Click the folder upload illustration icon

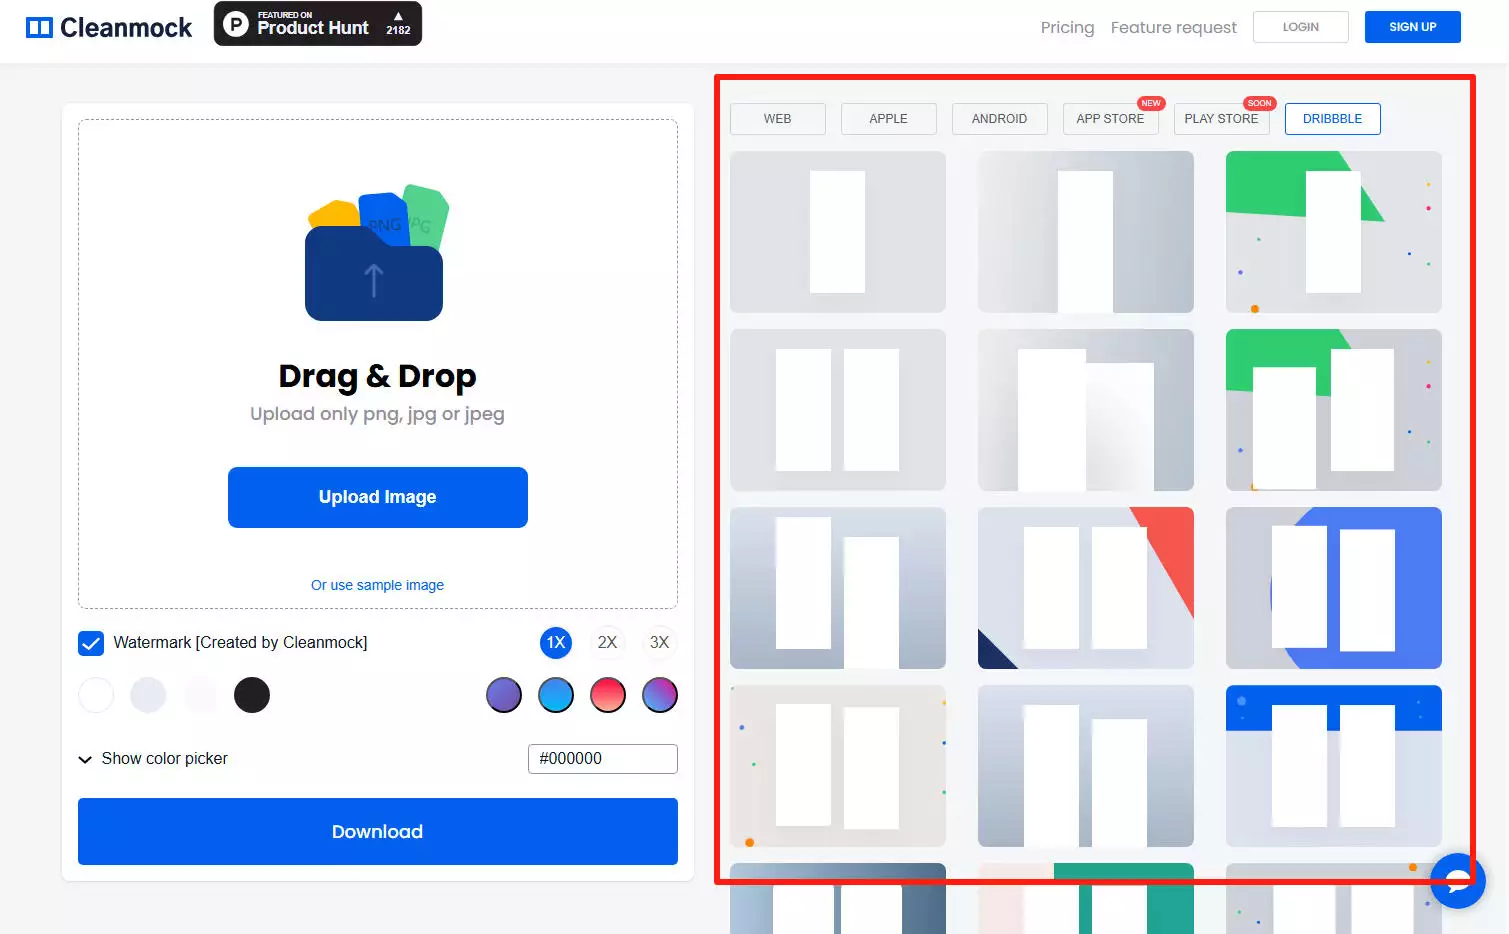click(x=376, y=252)
